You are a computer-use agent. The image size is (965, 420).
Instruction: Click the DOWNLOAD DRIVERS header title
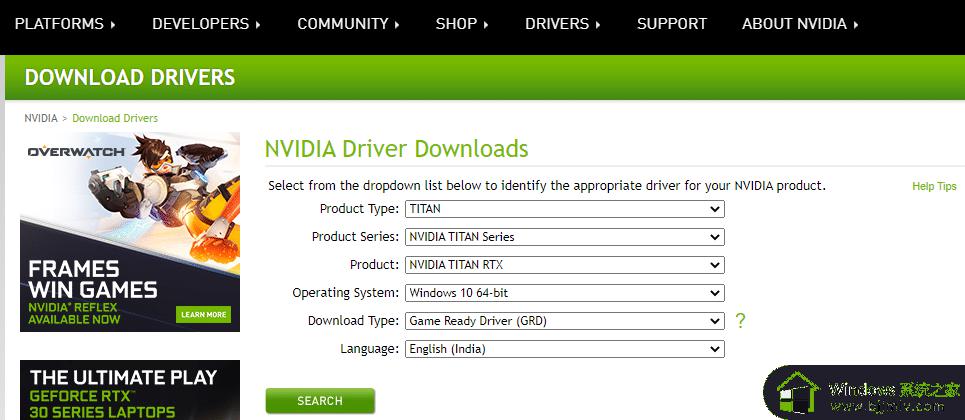pyautogui.click(x=130, y=78)
